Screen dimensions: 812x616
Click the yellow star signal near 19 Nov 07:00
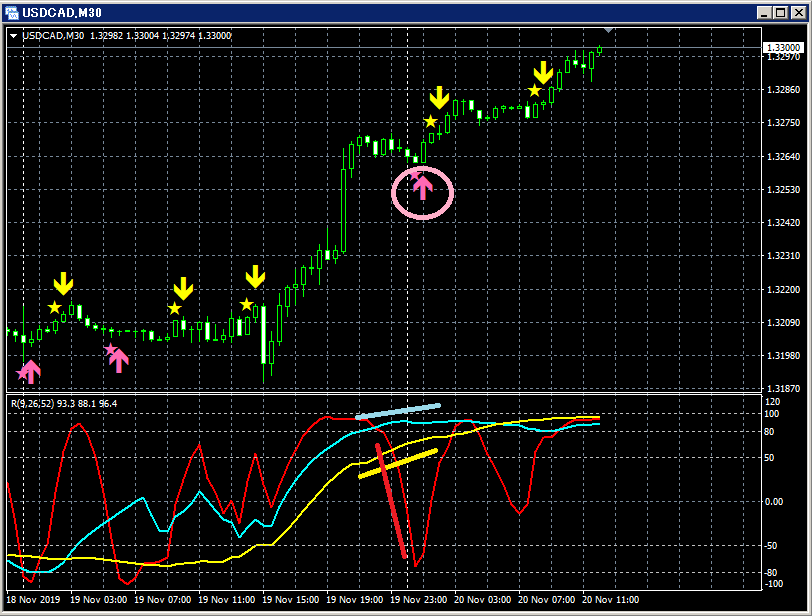click(175, 309)
